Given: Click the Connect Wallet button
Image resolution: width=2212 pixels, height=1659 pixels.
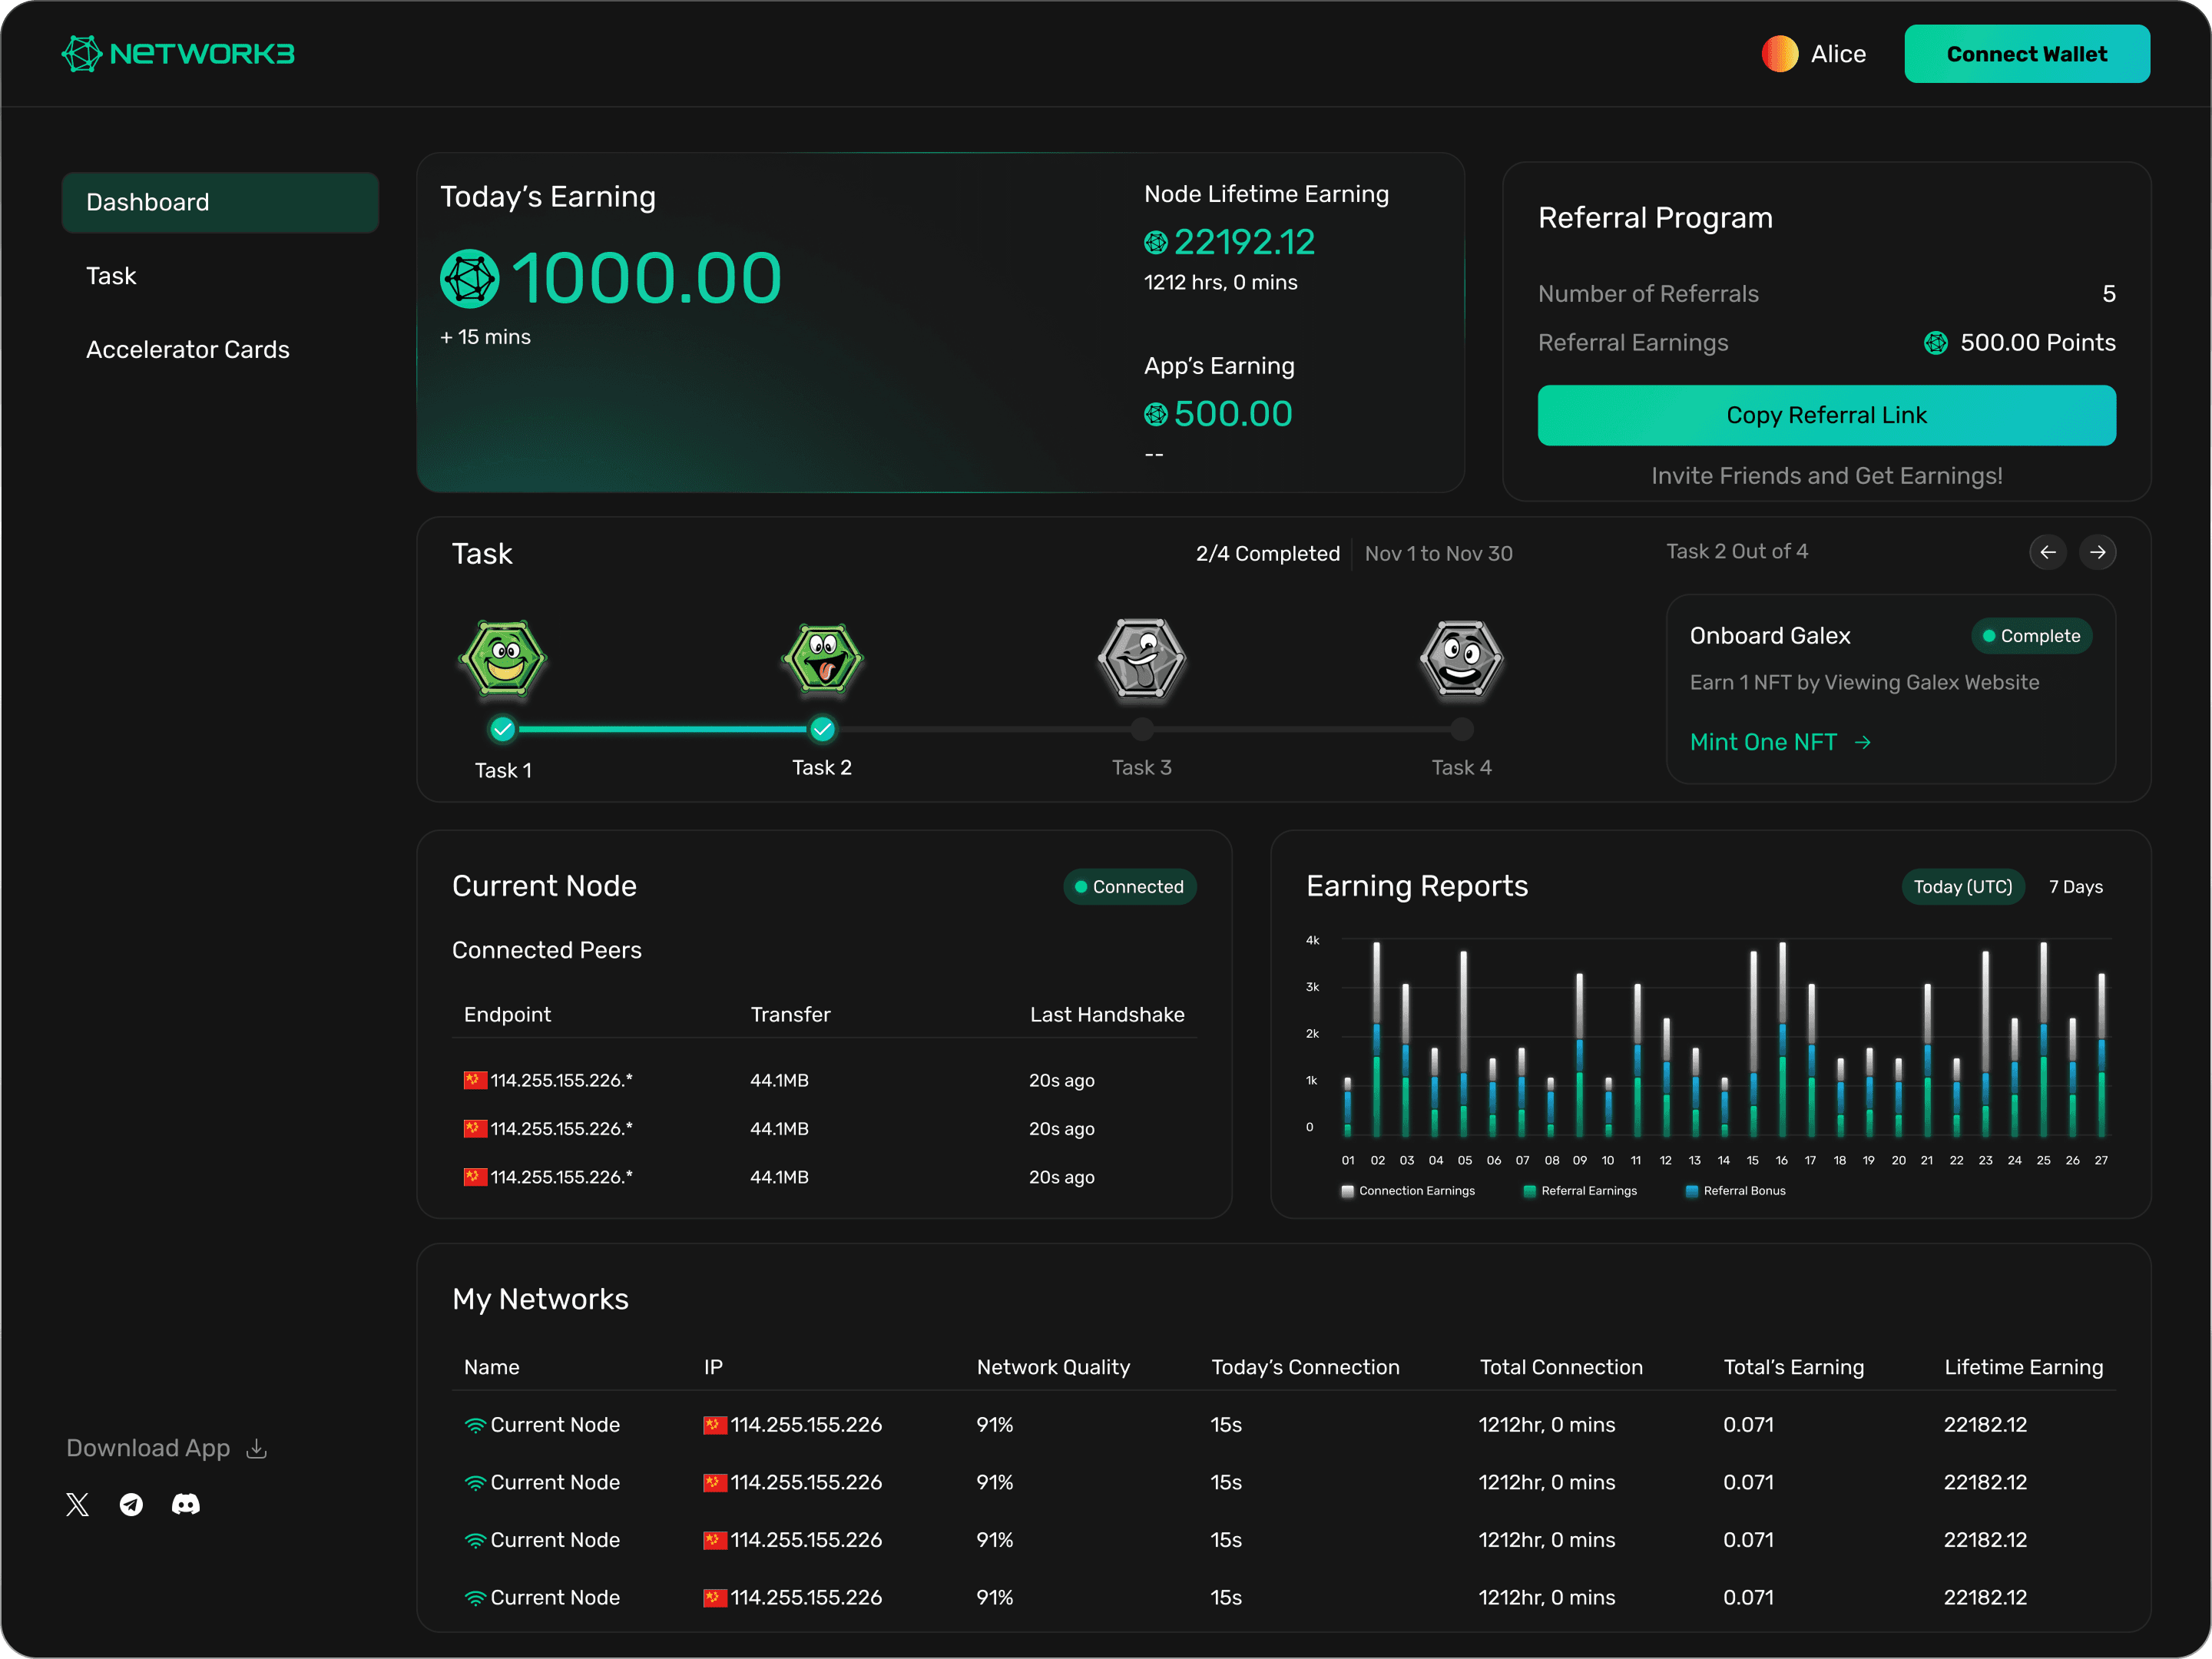Looking at the screenshot, I should (2026, 54).
